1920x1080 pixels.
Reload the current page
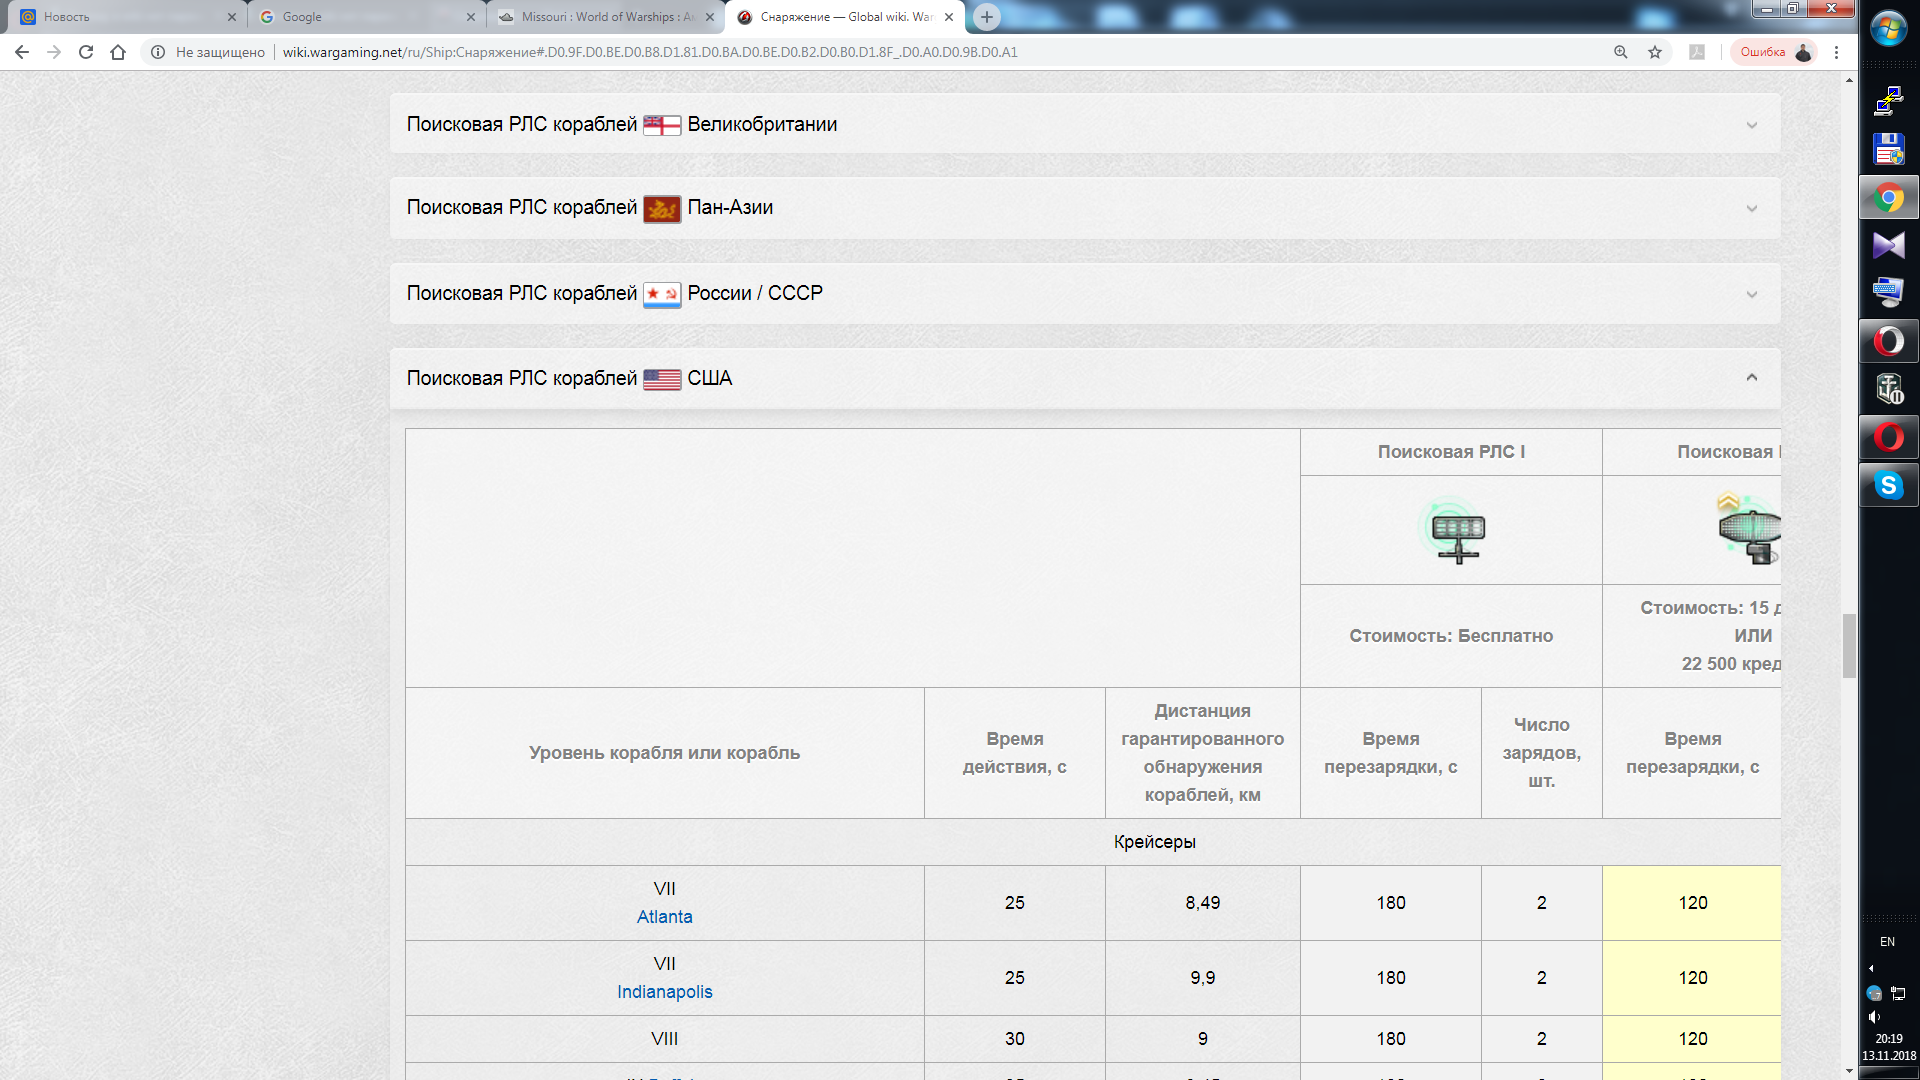tap(86, 52)
